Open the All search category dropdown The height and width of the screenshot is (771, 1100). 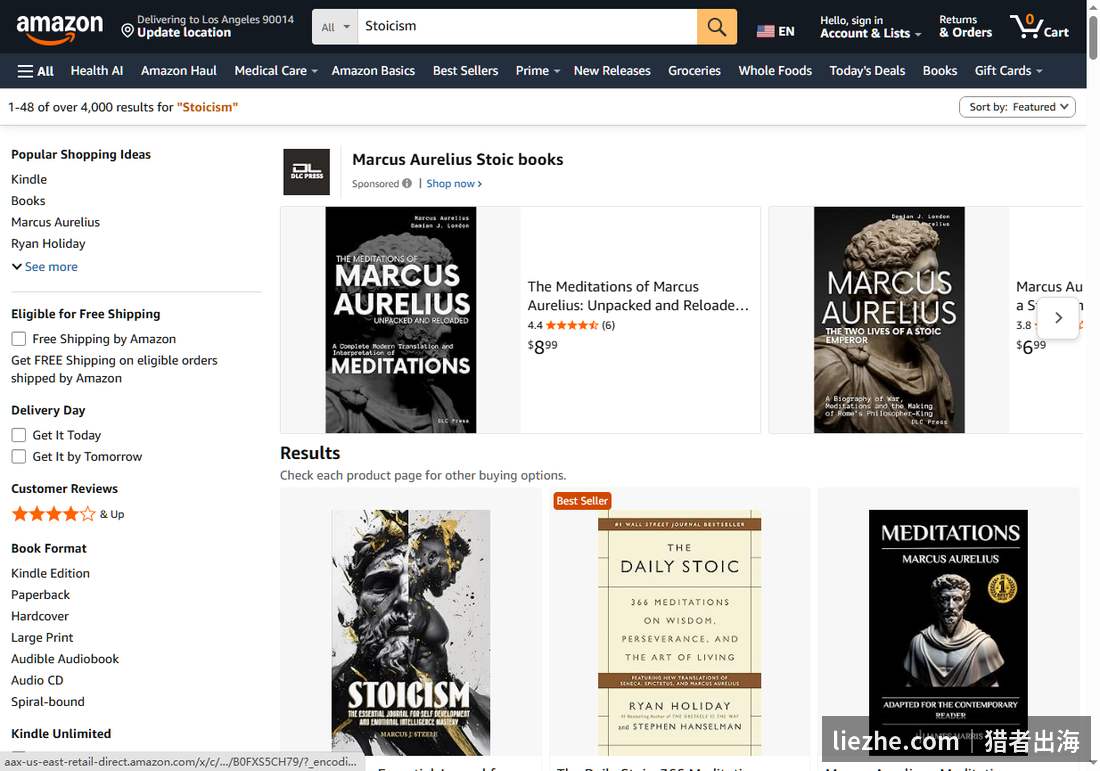[x=335, y=27]
